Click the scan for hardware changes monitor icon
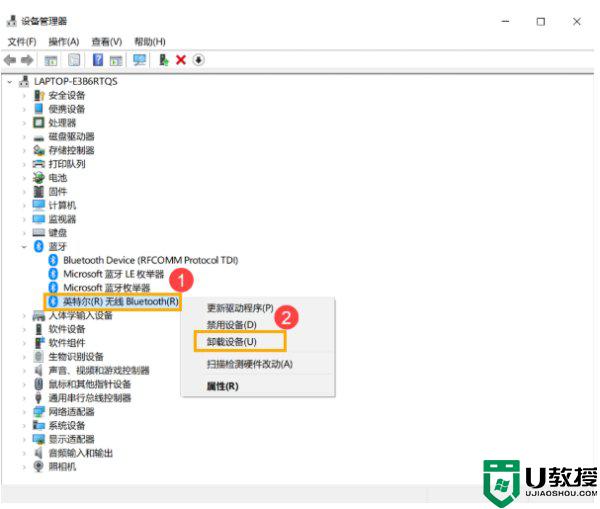This screenshot has height=509, width=600. click(140, 60)
